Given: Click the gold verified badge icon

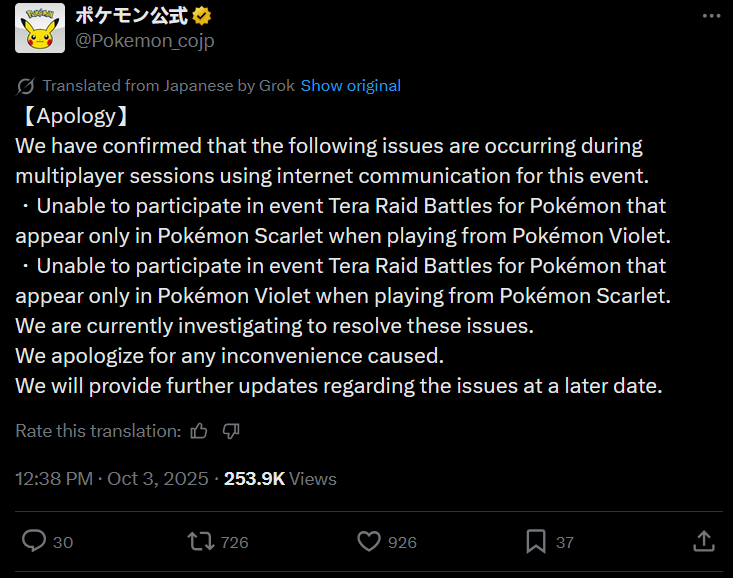Looking at the screenshot, I should (x=200, y=17).
